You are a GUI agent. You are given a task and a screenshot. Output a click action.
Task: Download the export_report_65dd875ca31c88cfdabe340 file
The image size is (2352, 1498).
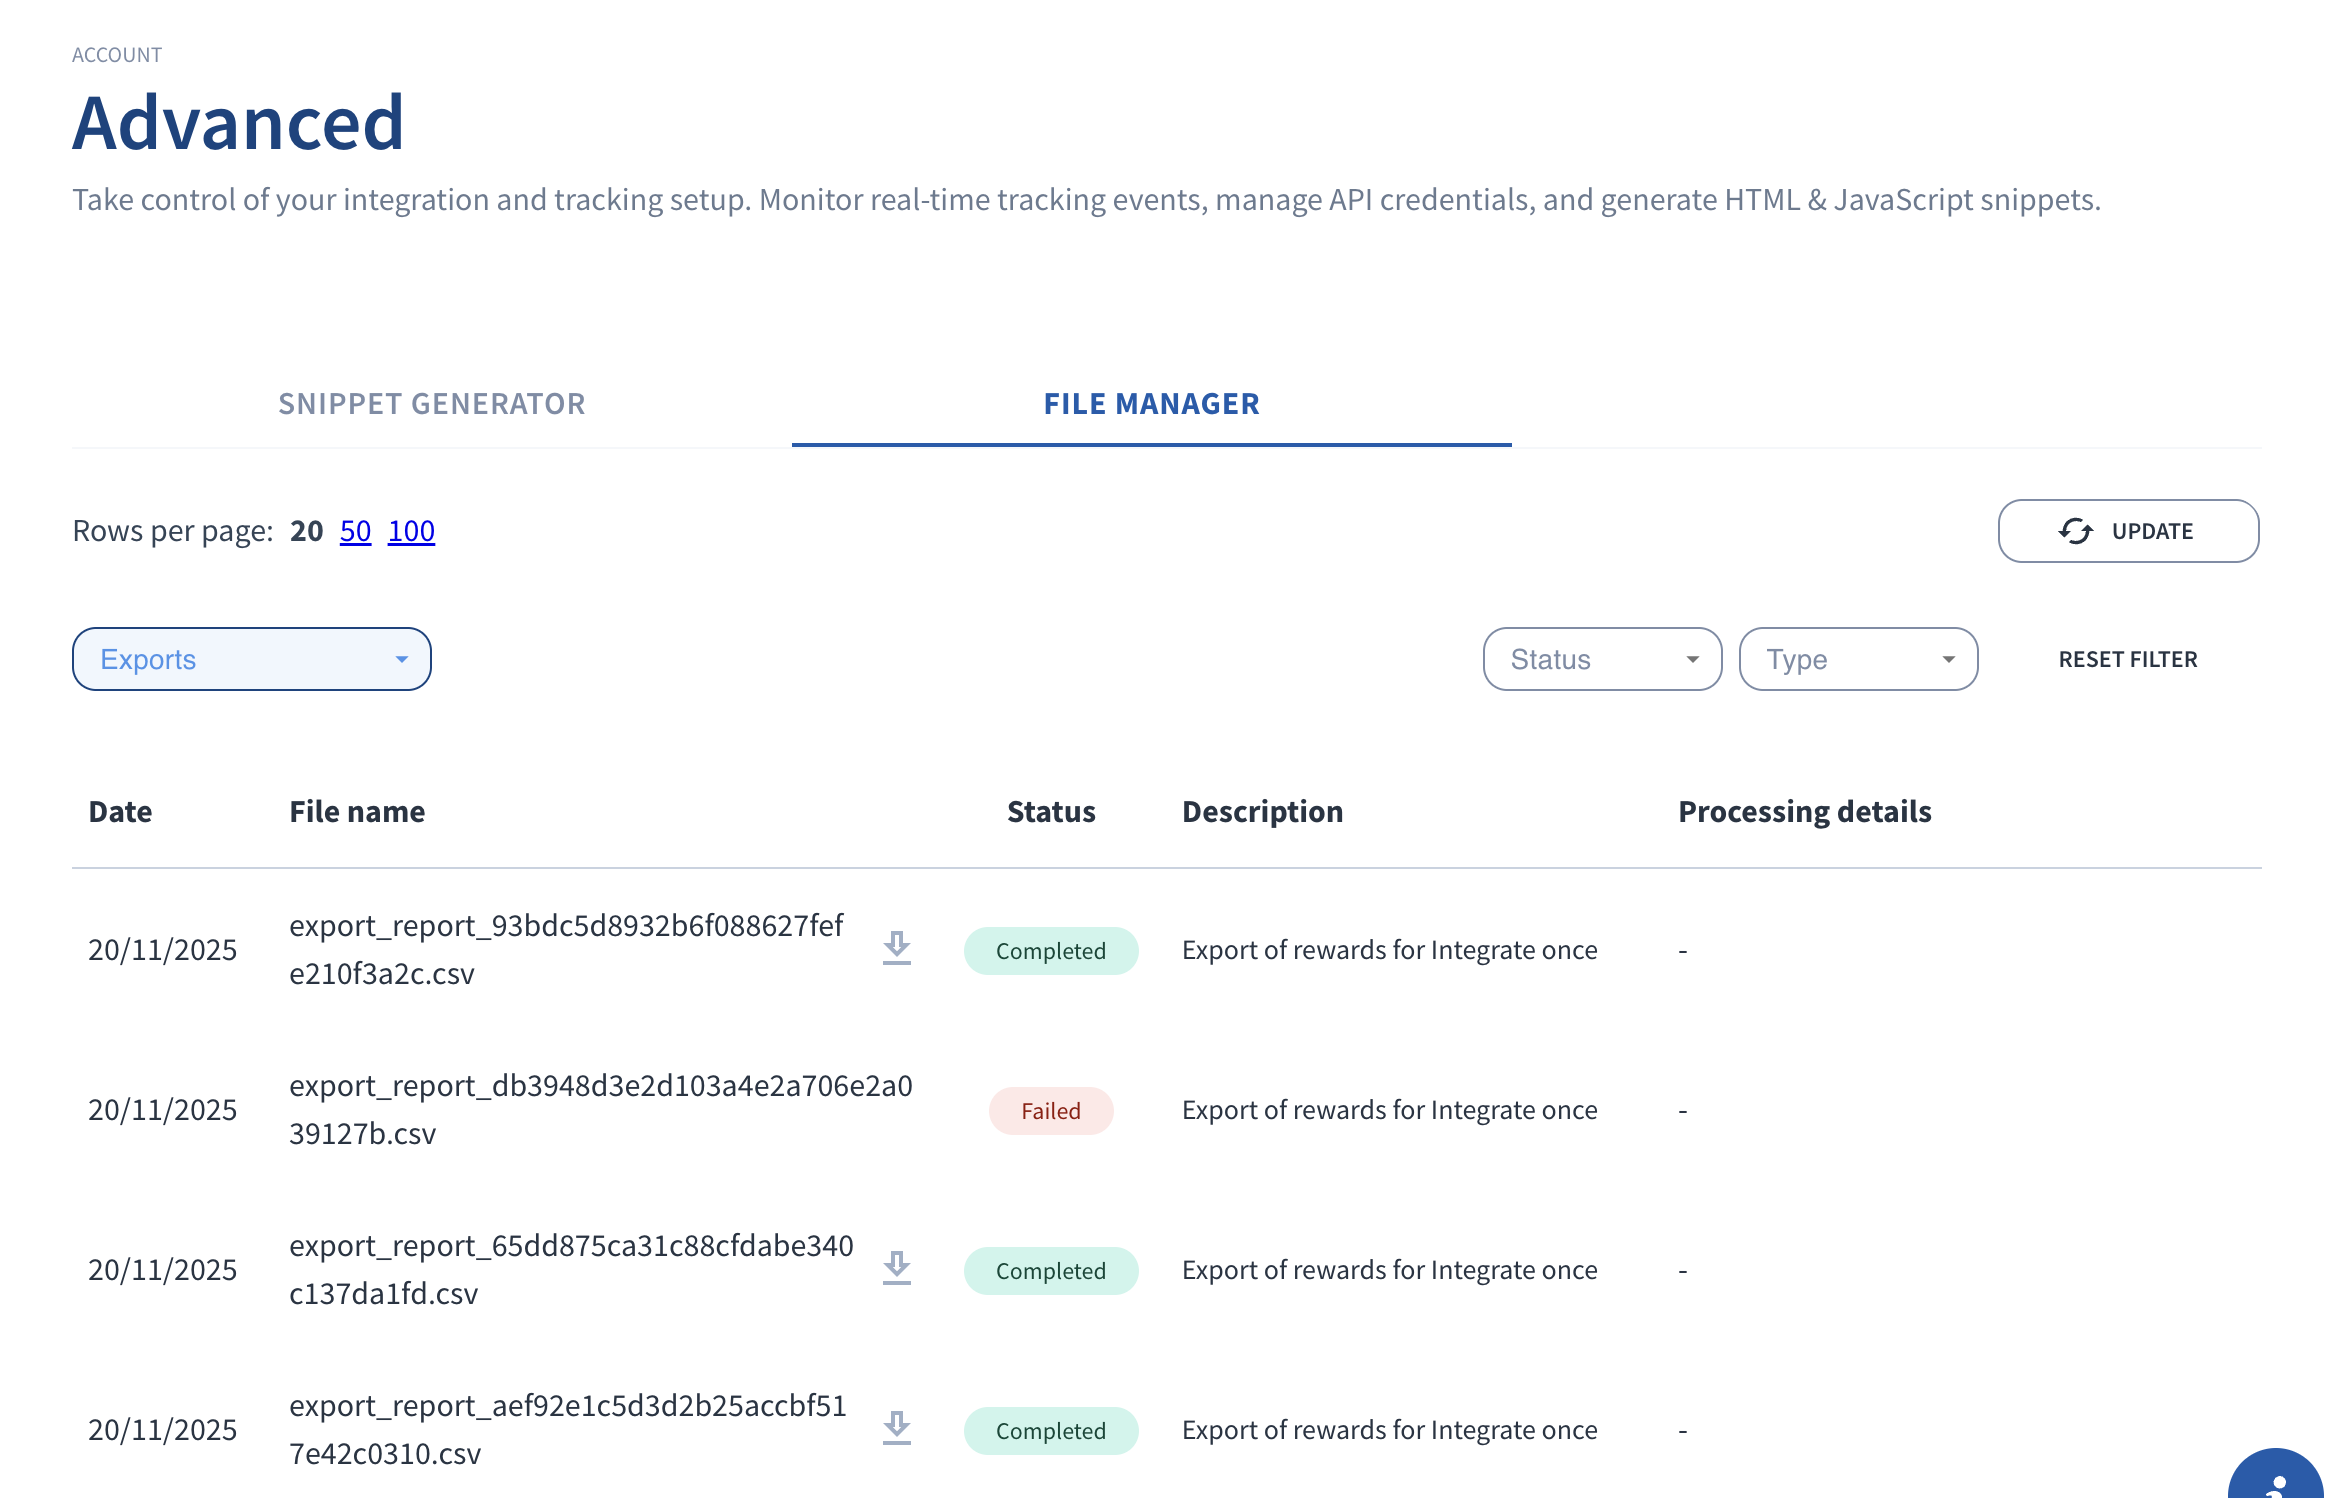click(x=897, y=1268)
